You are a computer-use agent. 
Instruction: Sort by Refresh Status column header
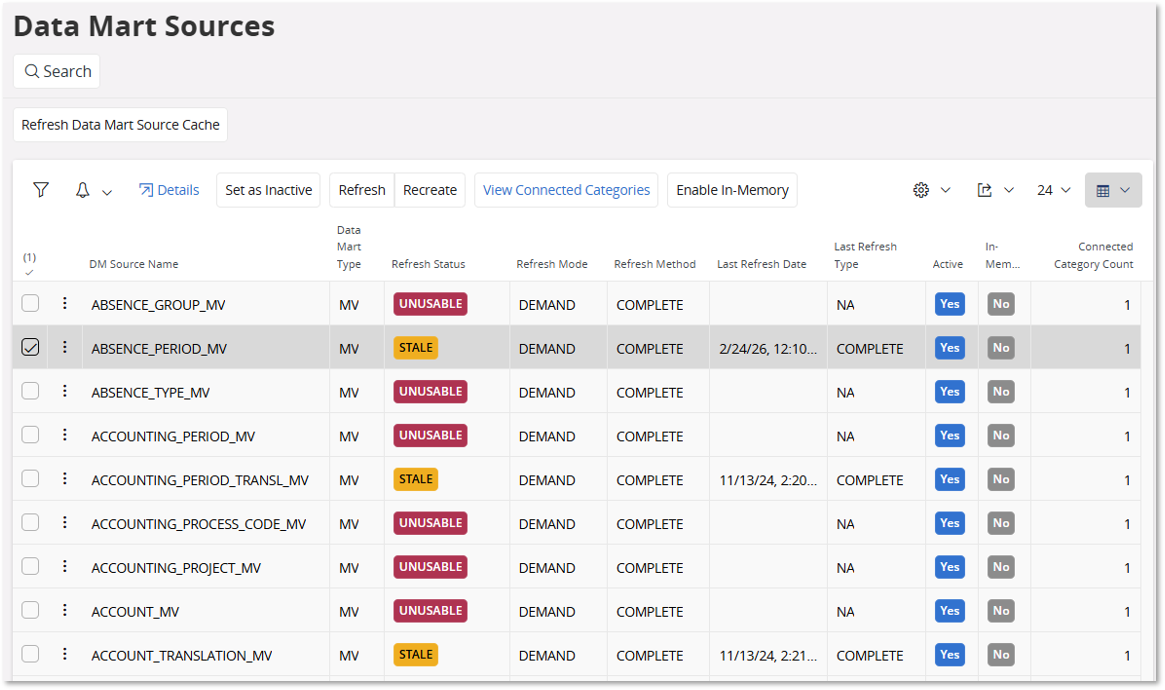tap(428, 264)
